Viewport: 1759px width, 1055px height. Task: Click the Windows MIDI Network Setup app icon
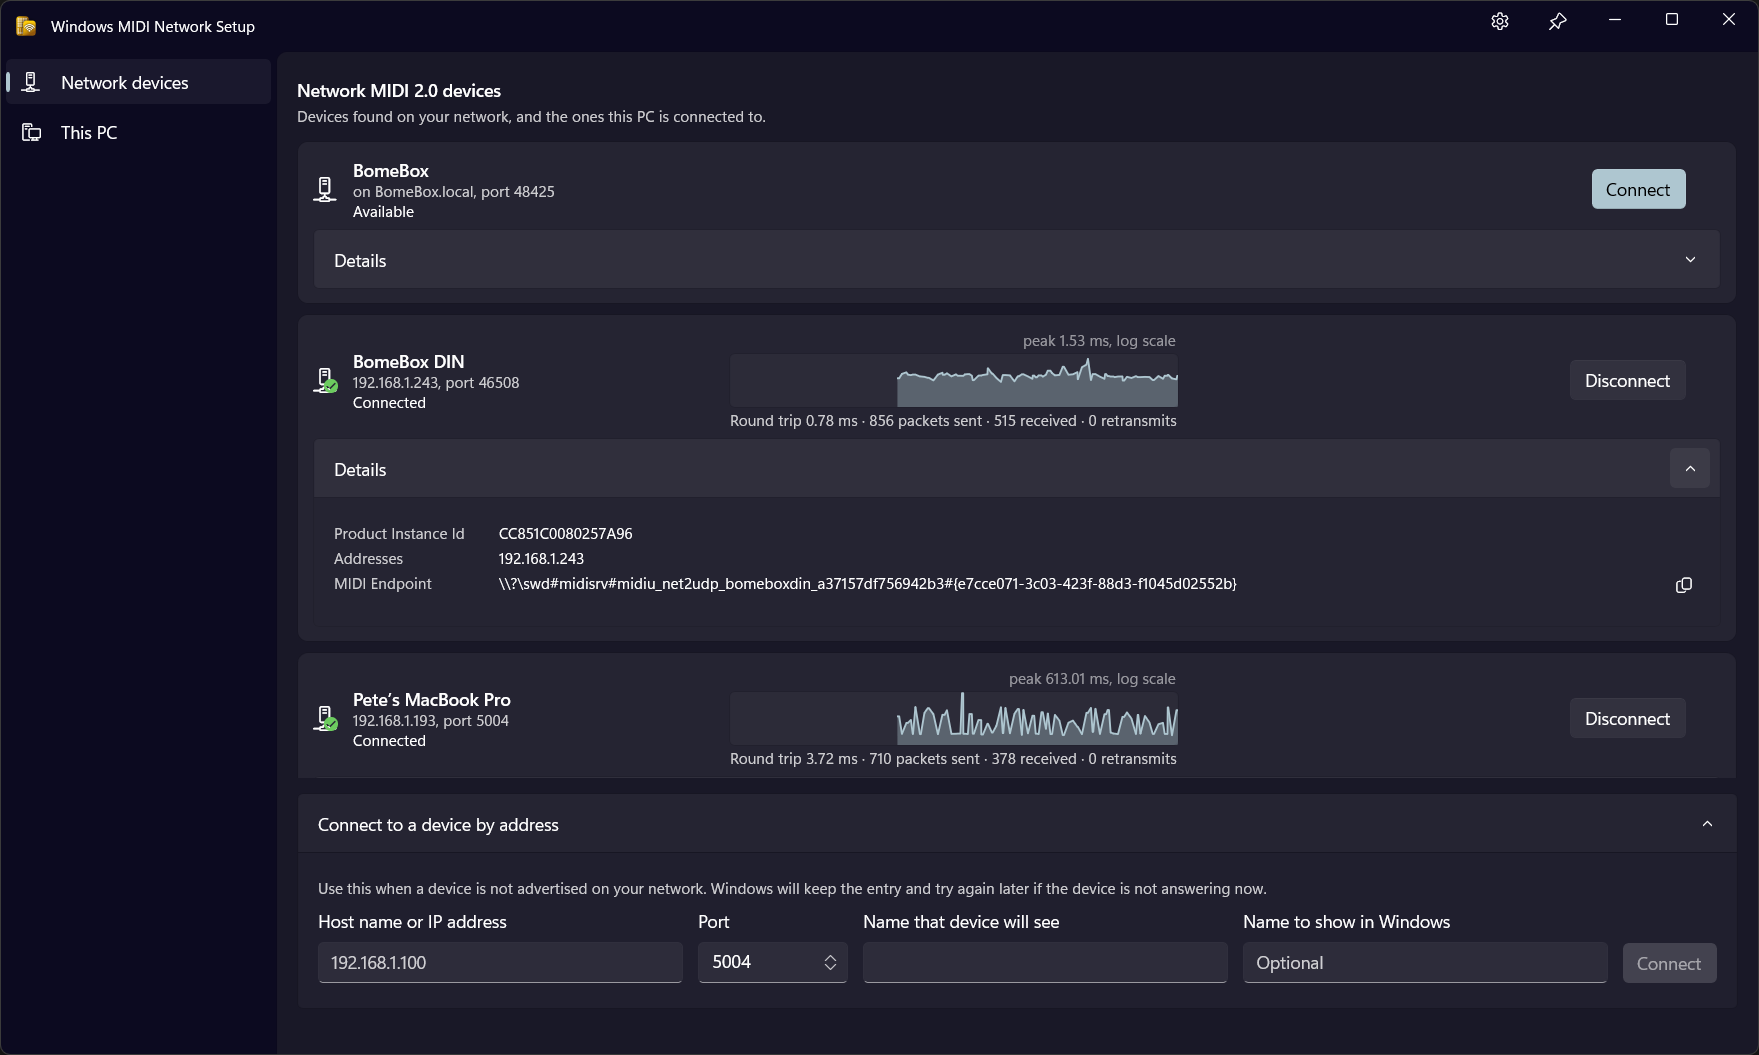coord(26,26)
